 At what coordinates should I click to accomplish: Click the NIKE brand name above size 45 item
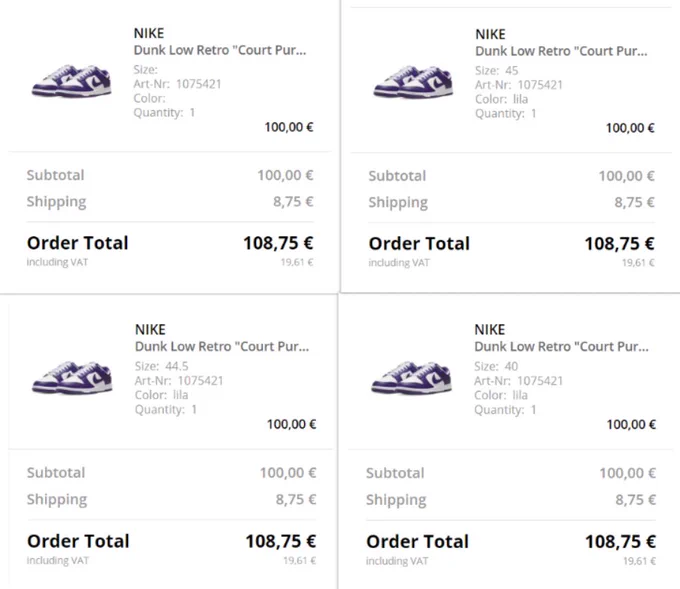click(490, 34)
